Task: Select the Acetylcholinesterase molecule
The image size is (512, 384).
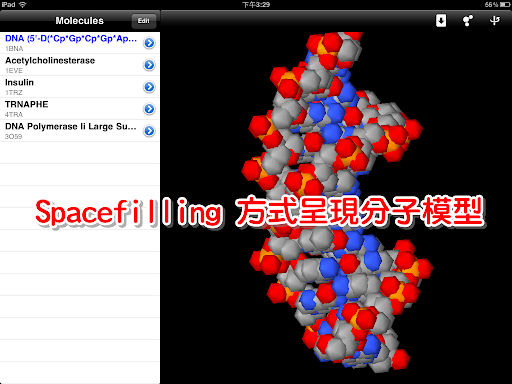Action: tap(80, 65)
